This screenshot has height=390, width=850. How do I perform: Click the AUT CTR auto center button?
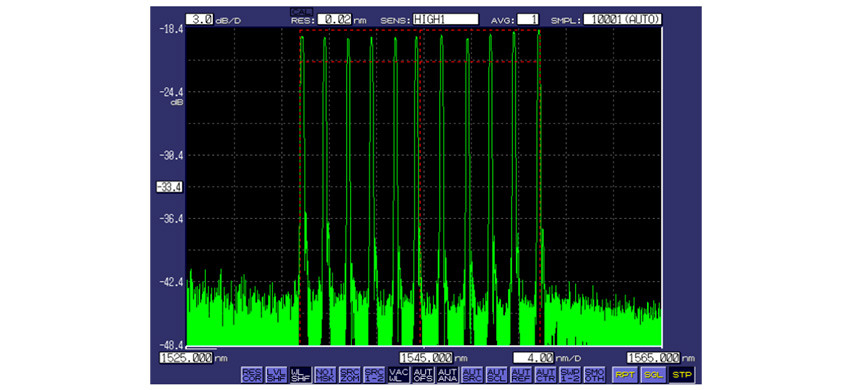pyautogui.click(x=544, y=375)
